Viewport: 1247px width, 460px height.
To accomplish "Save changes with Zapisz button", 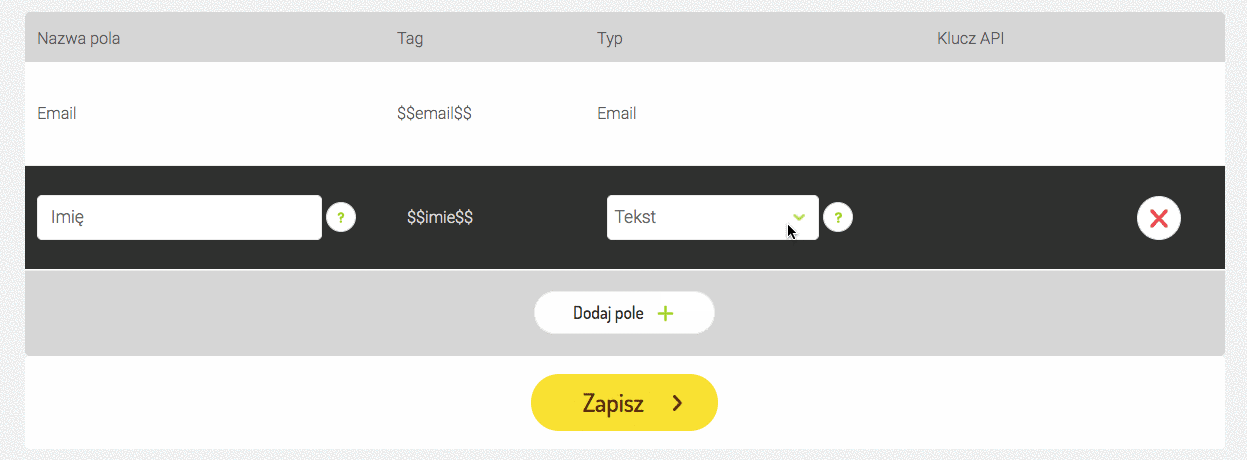I will [x=624, y=403].
